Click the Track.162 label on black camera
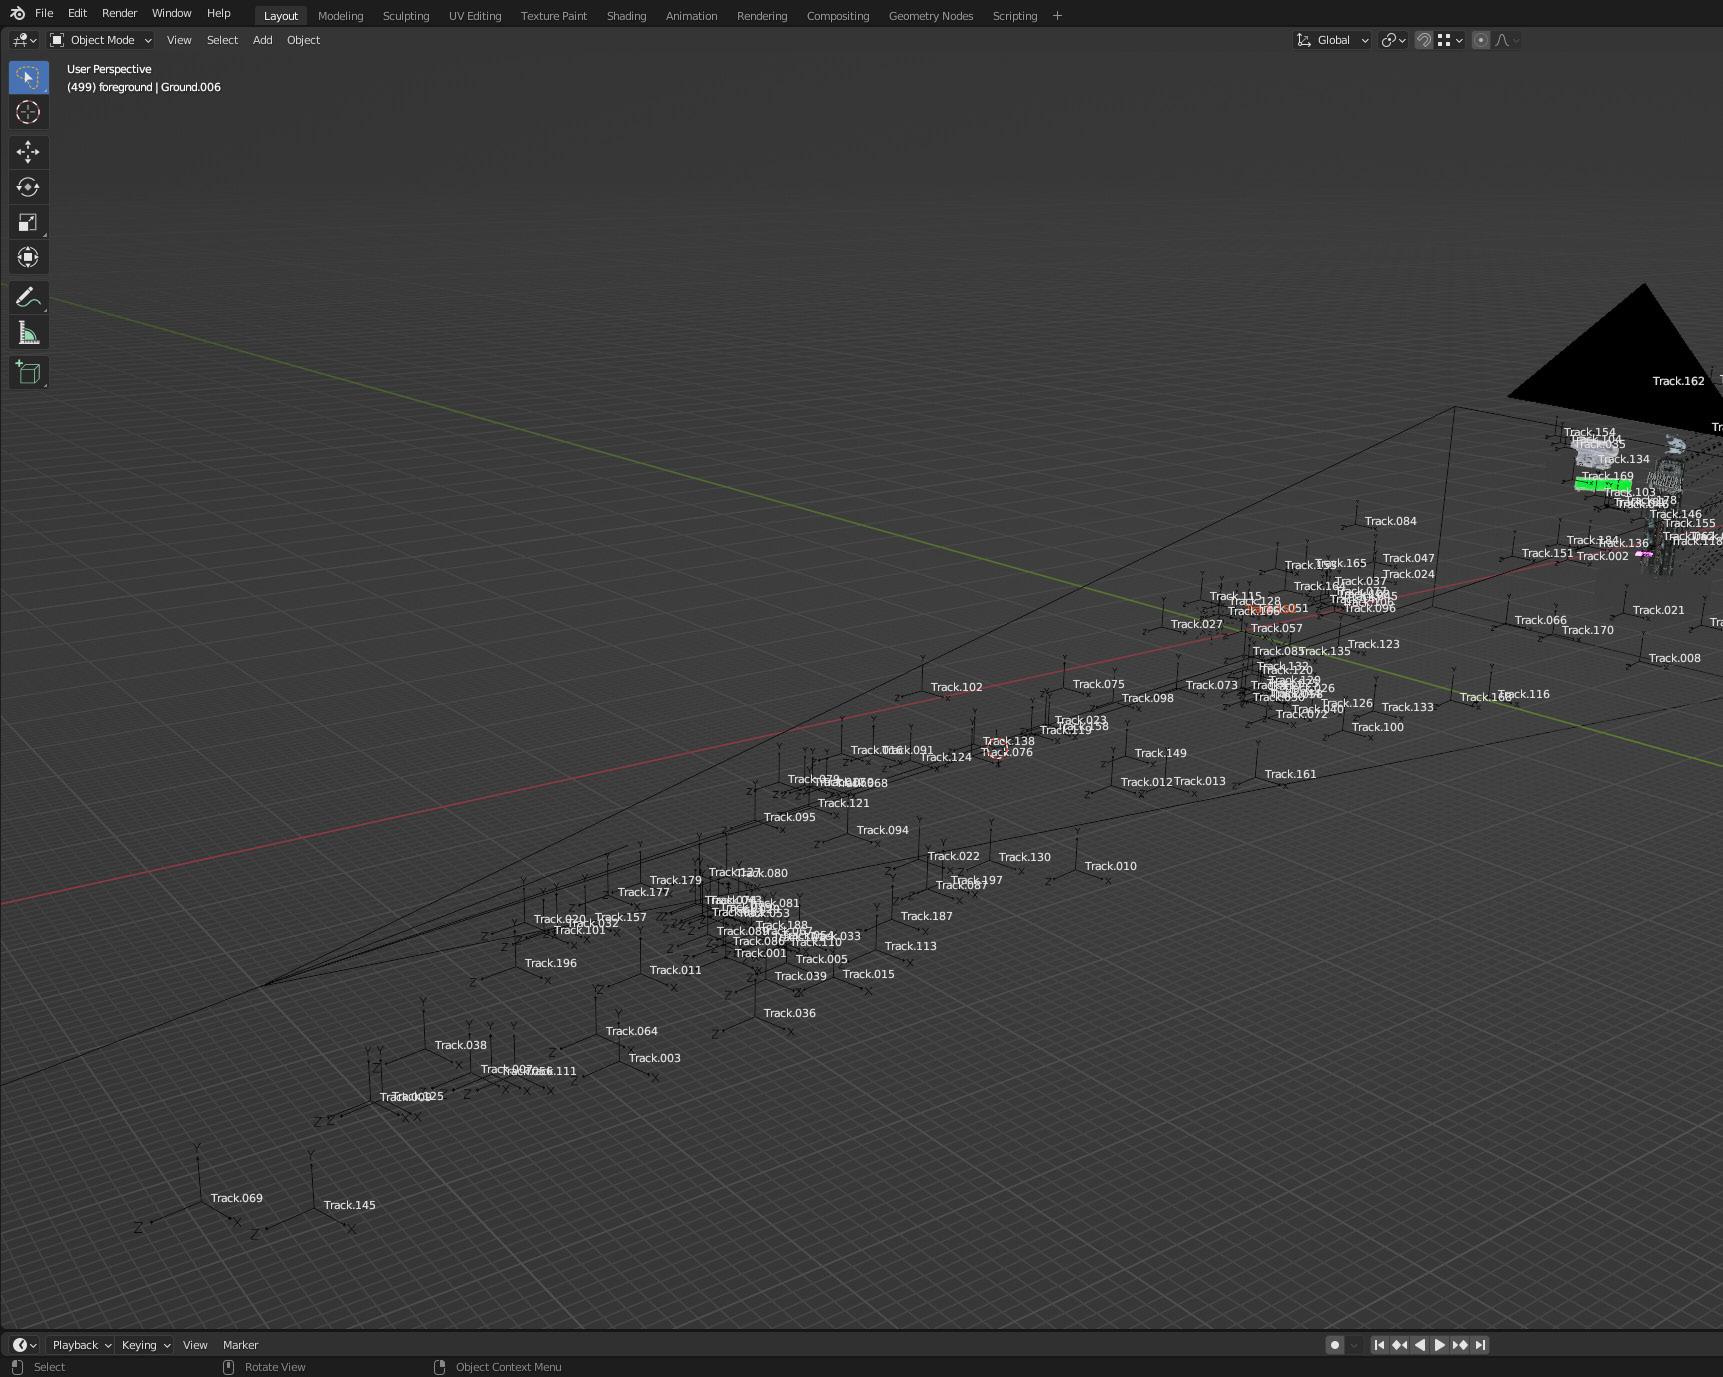 (x=1678, y=381)
